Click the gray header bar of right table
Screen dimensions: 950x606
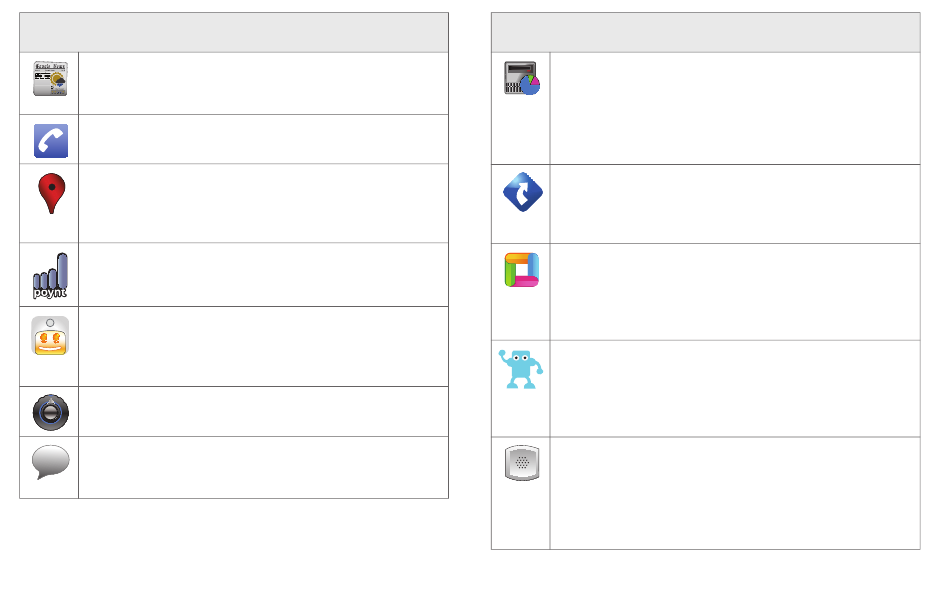tap(706, 32)
